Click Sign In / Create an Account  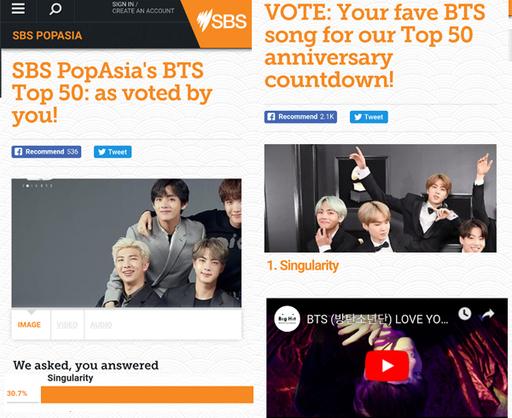coord(143,8)
